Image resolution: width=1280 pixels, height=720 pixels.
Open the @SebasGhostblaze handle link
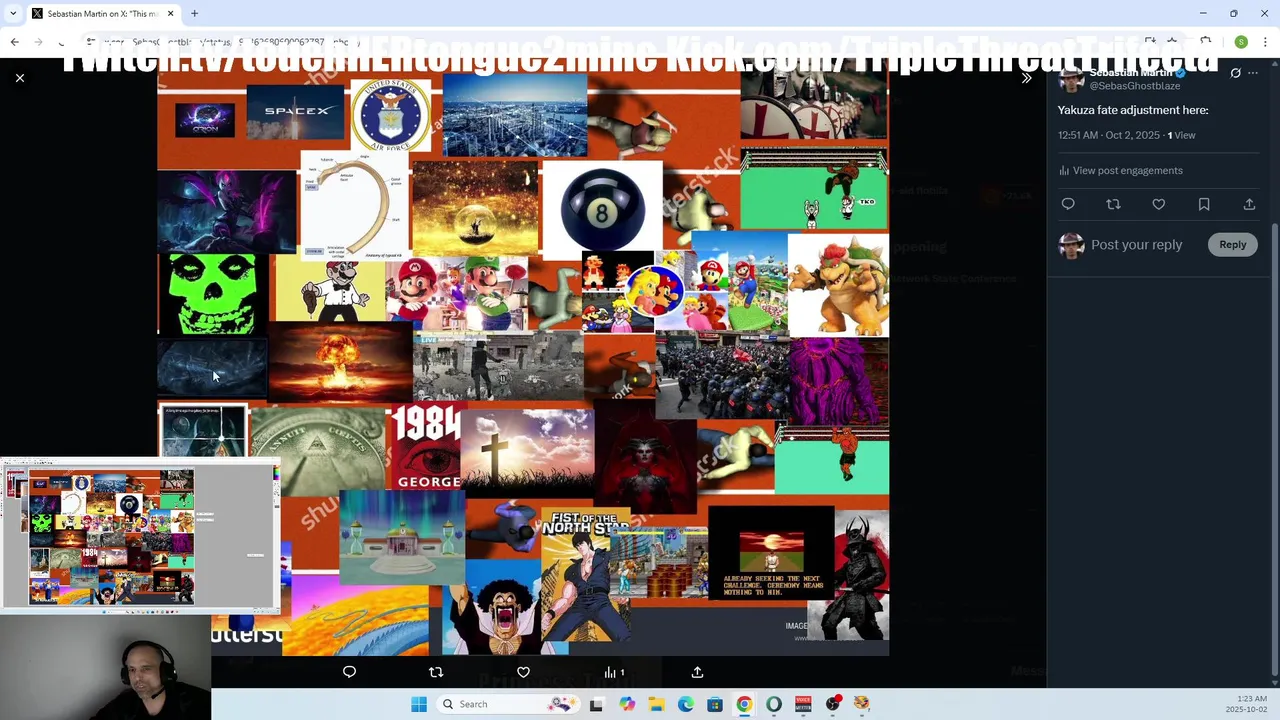coord(1135,86)
